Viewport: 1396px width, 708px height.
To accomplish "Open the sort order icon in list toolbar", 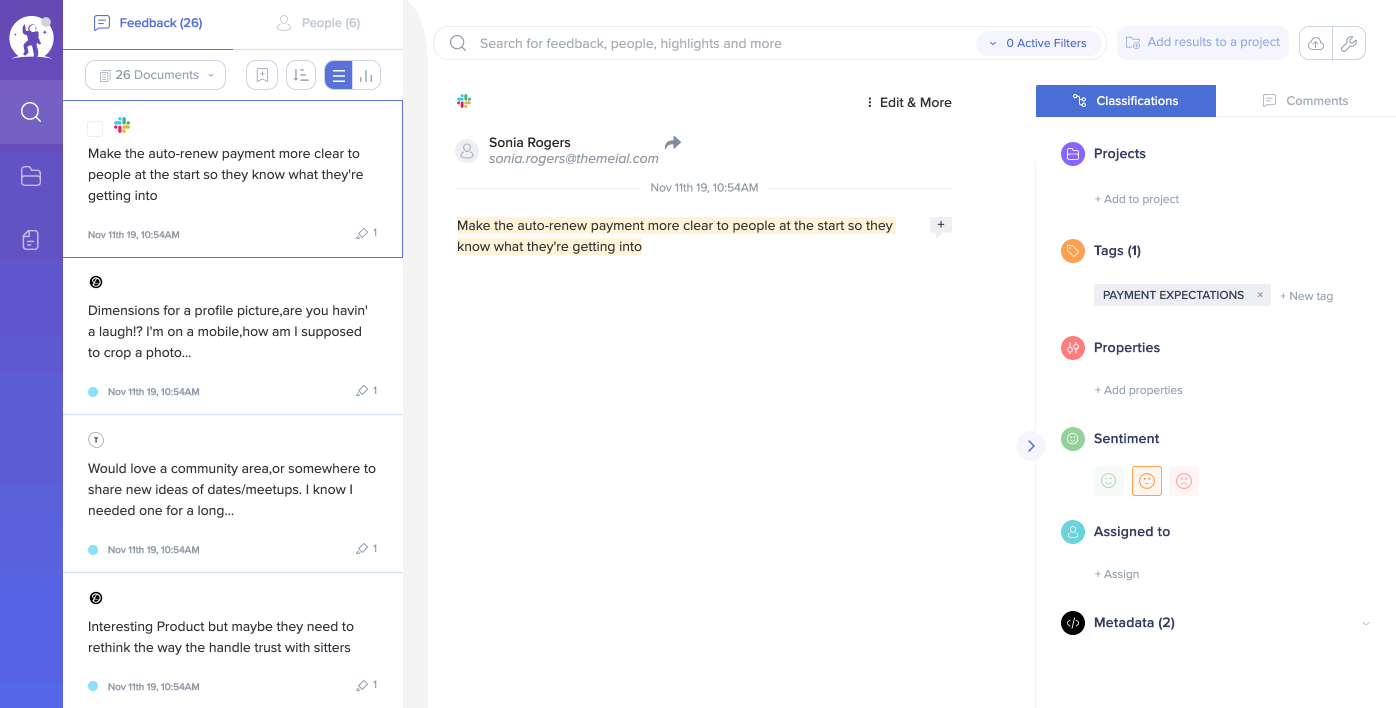I will [301, 75].
